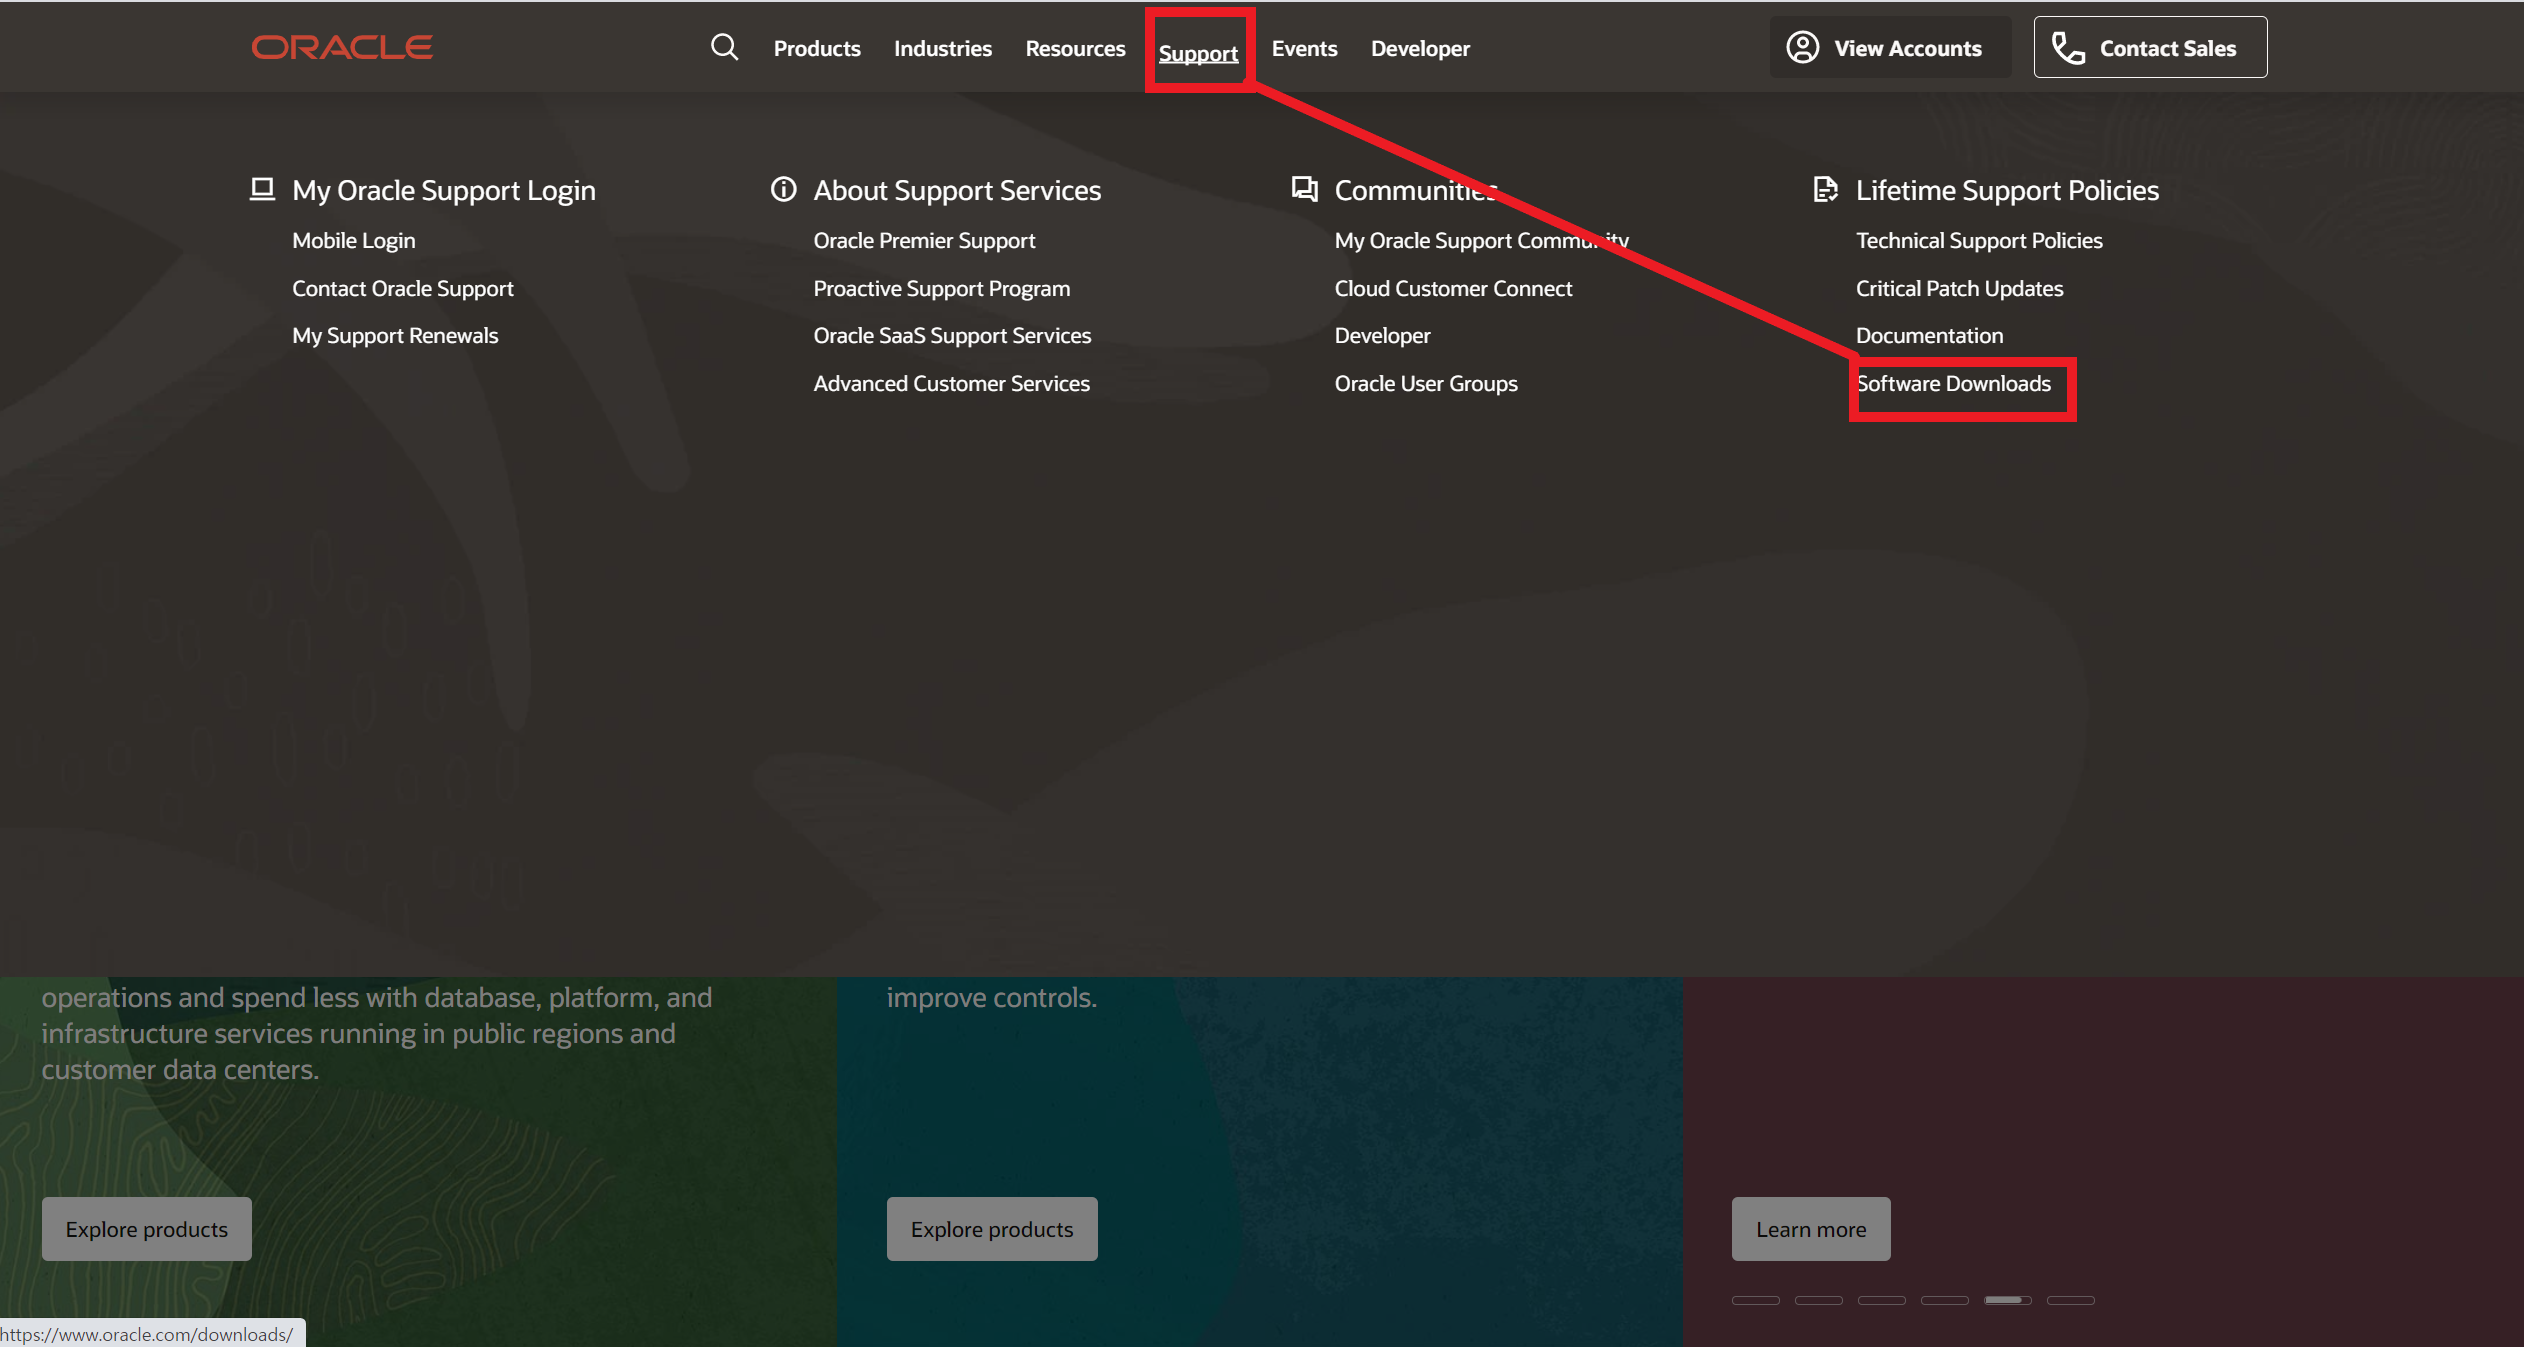
Task: Click the chat icon beside Communities
Action: click(x=1304, y=189)
